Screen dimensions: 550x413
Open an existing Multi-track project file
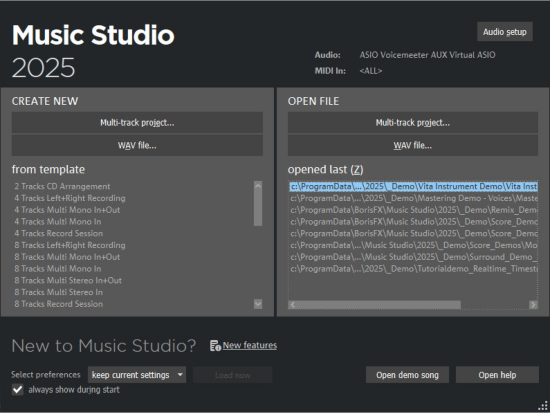413,122
